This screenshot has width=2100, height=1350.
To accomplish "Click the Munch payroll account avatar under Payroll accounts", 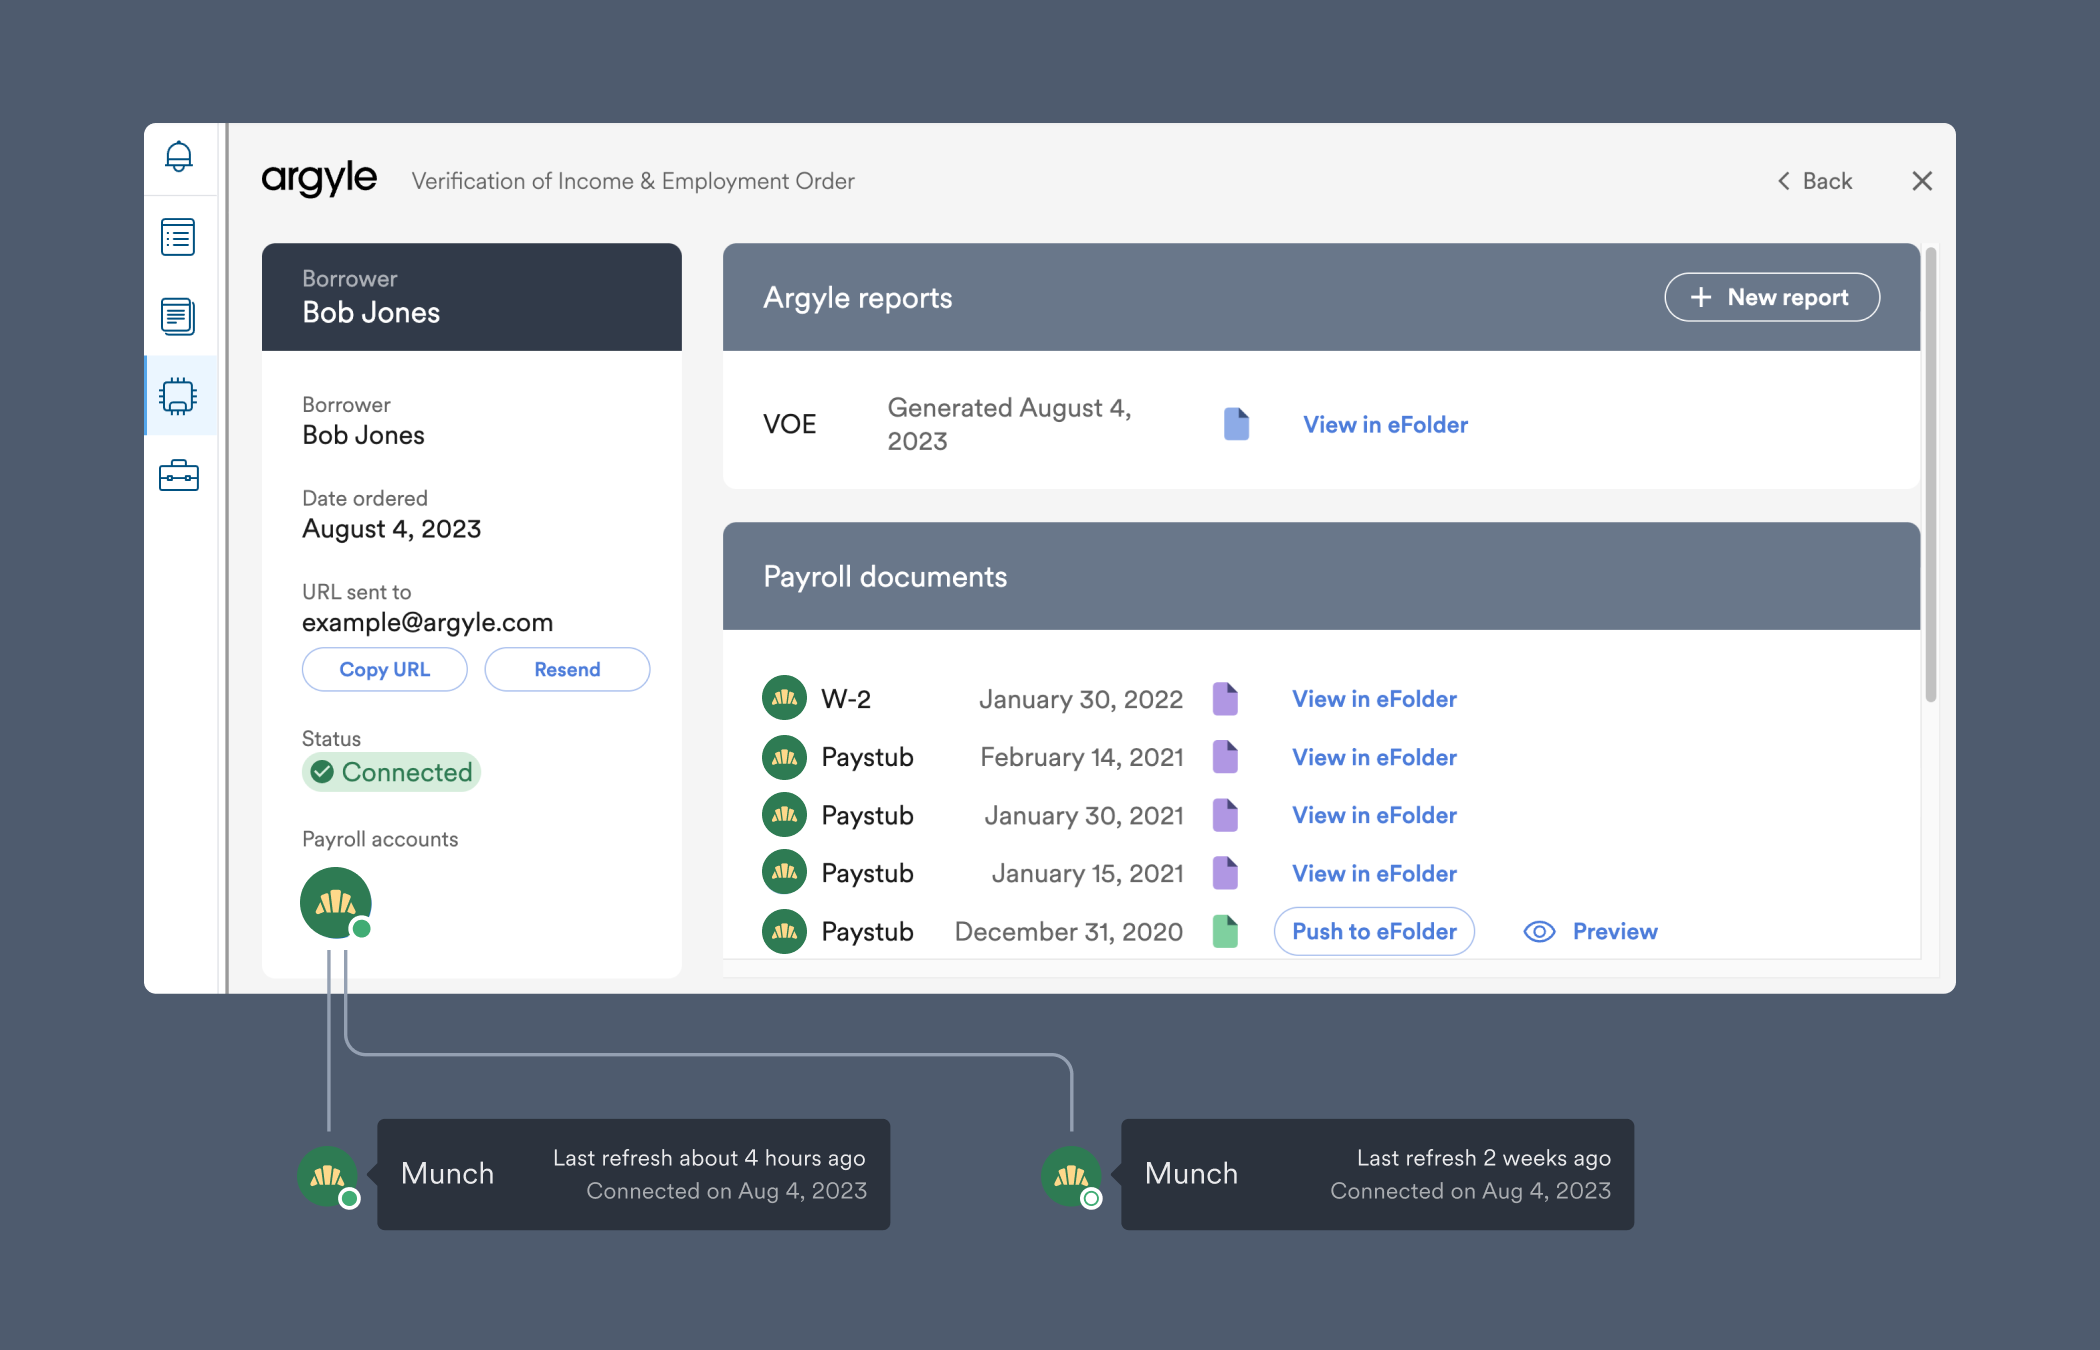I will click(x=335, y=902).
